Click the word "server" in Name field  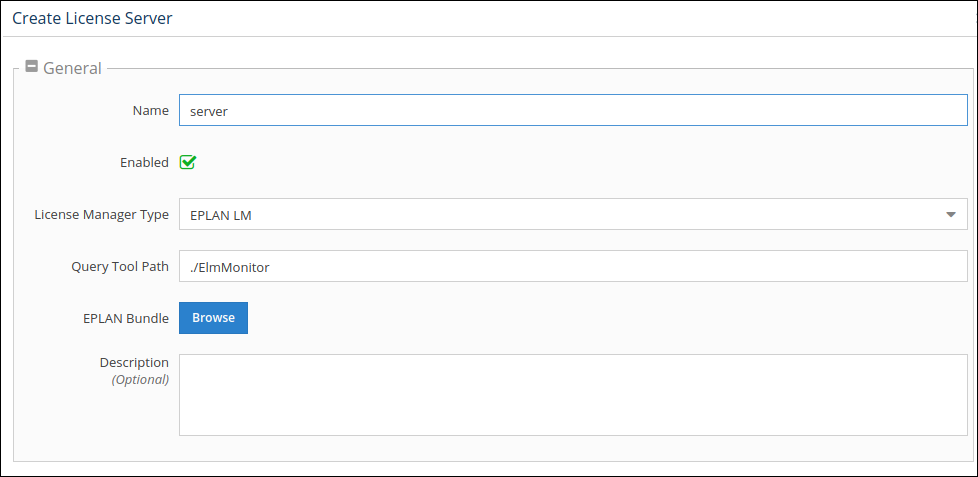coord(209,111)
